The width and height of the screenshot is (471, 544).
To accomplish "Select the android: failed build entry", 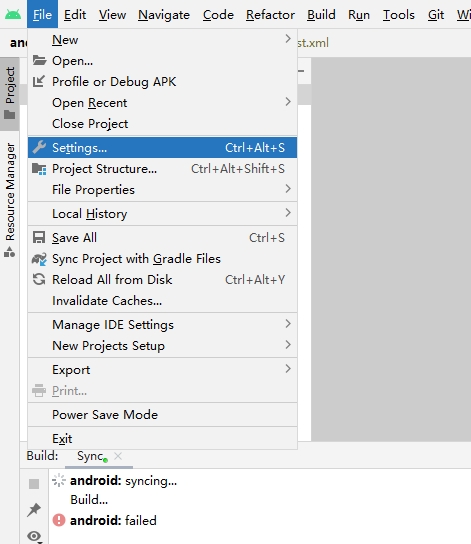I will [x=104, y=520].
